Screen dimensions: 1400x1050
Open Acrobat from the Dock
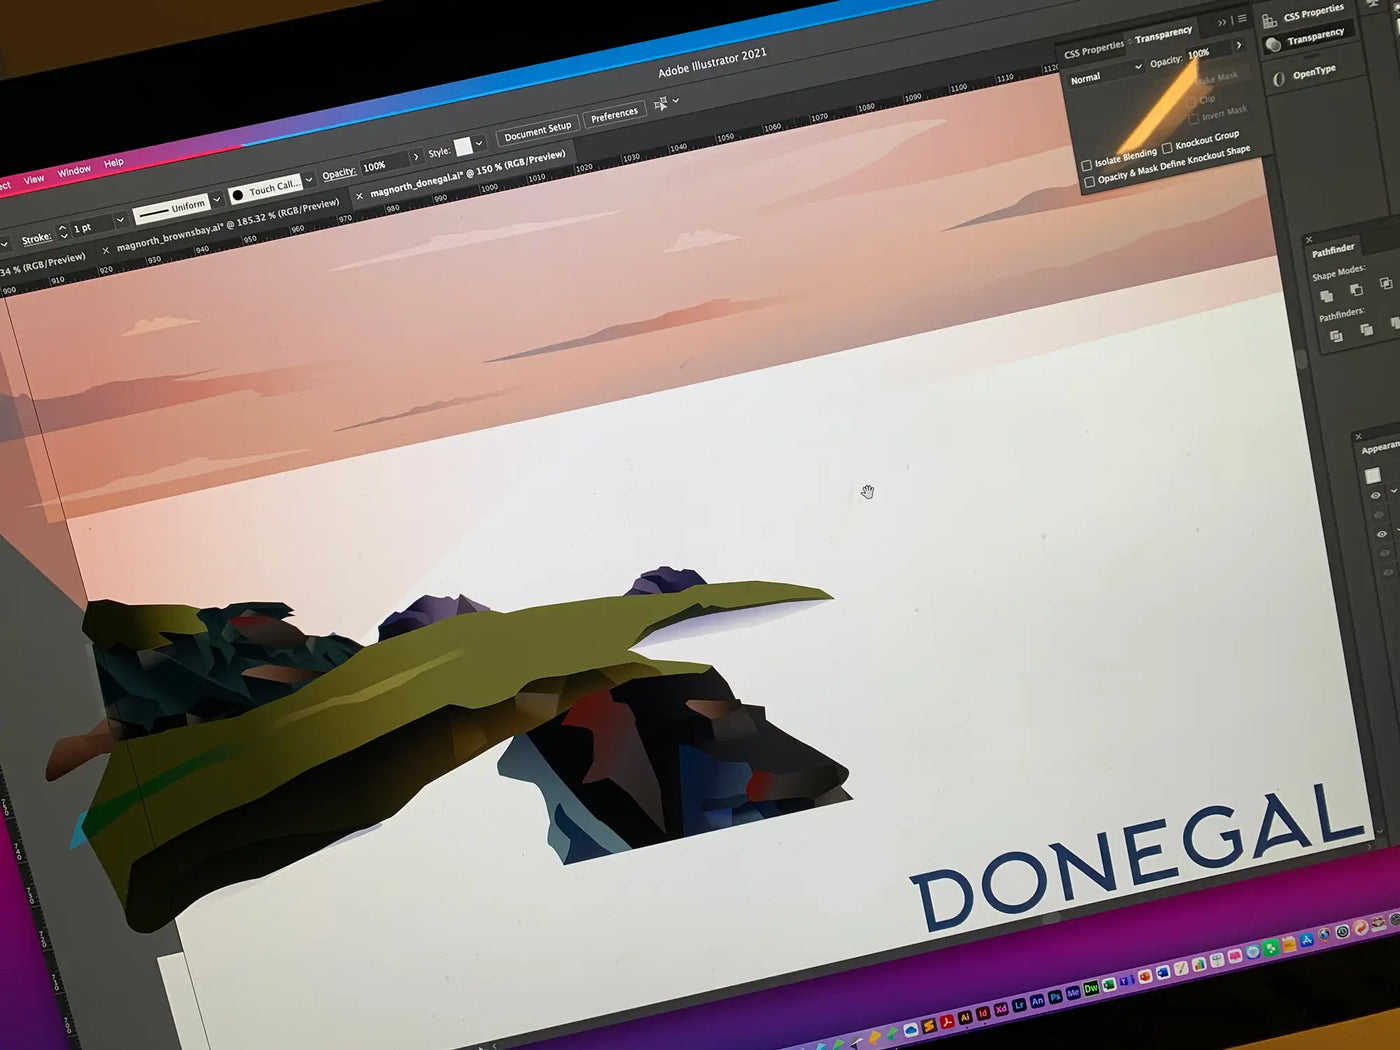pos(946,1021)
